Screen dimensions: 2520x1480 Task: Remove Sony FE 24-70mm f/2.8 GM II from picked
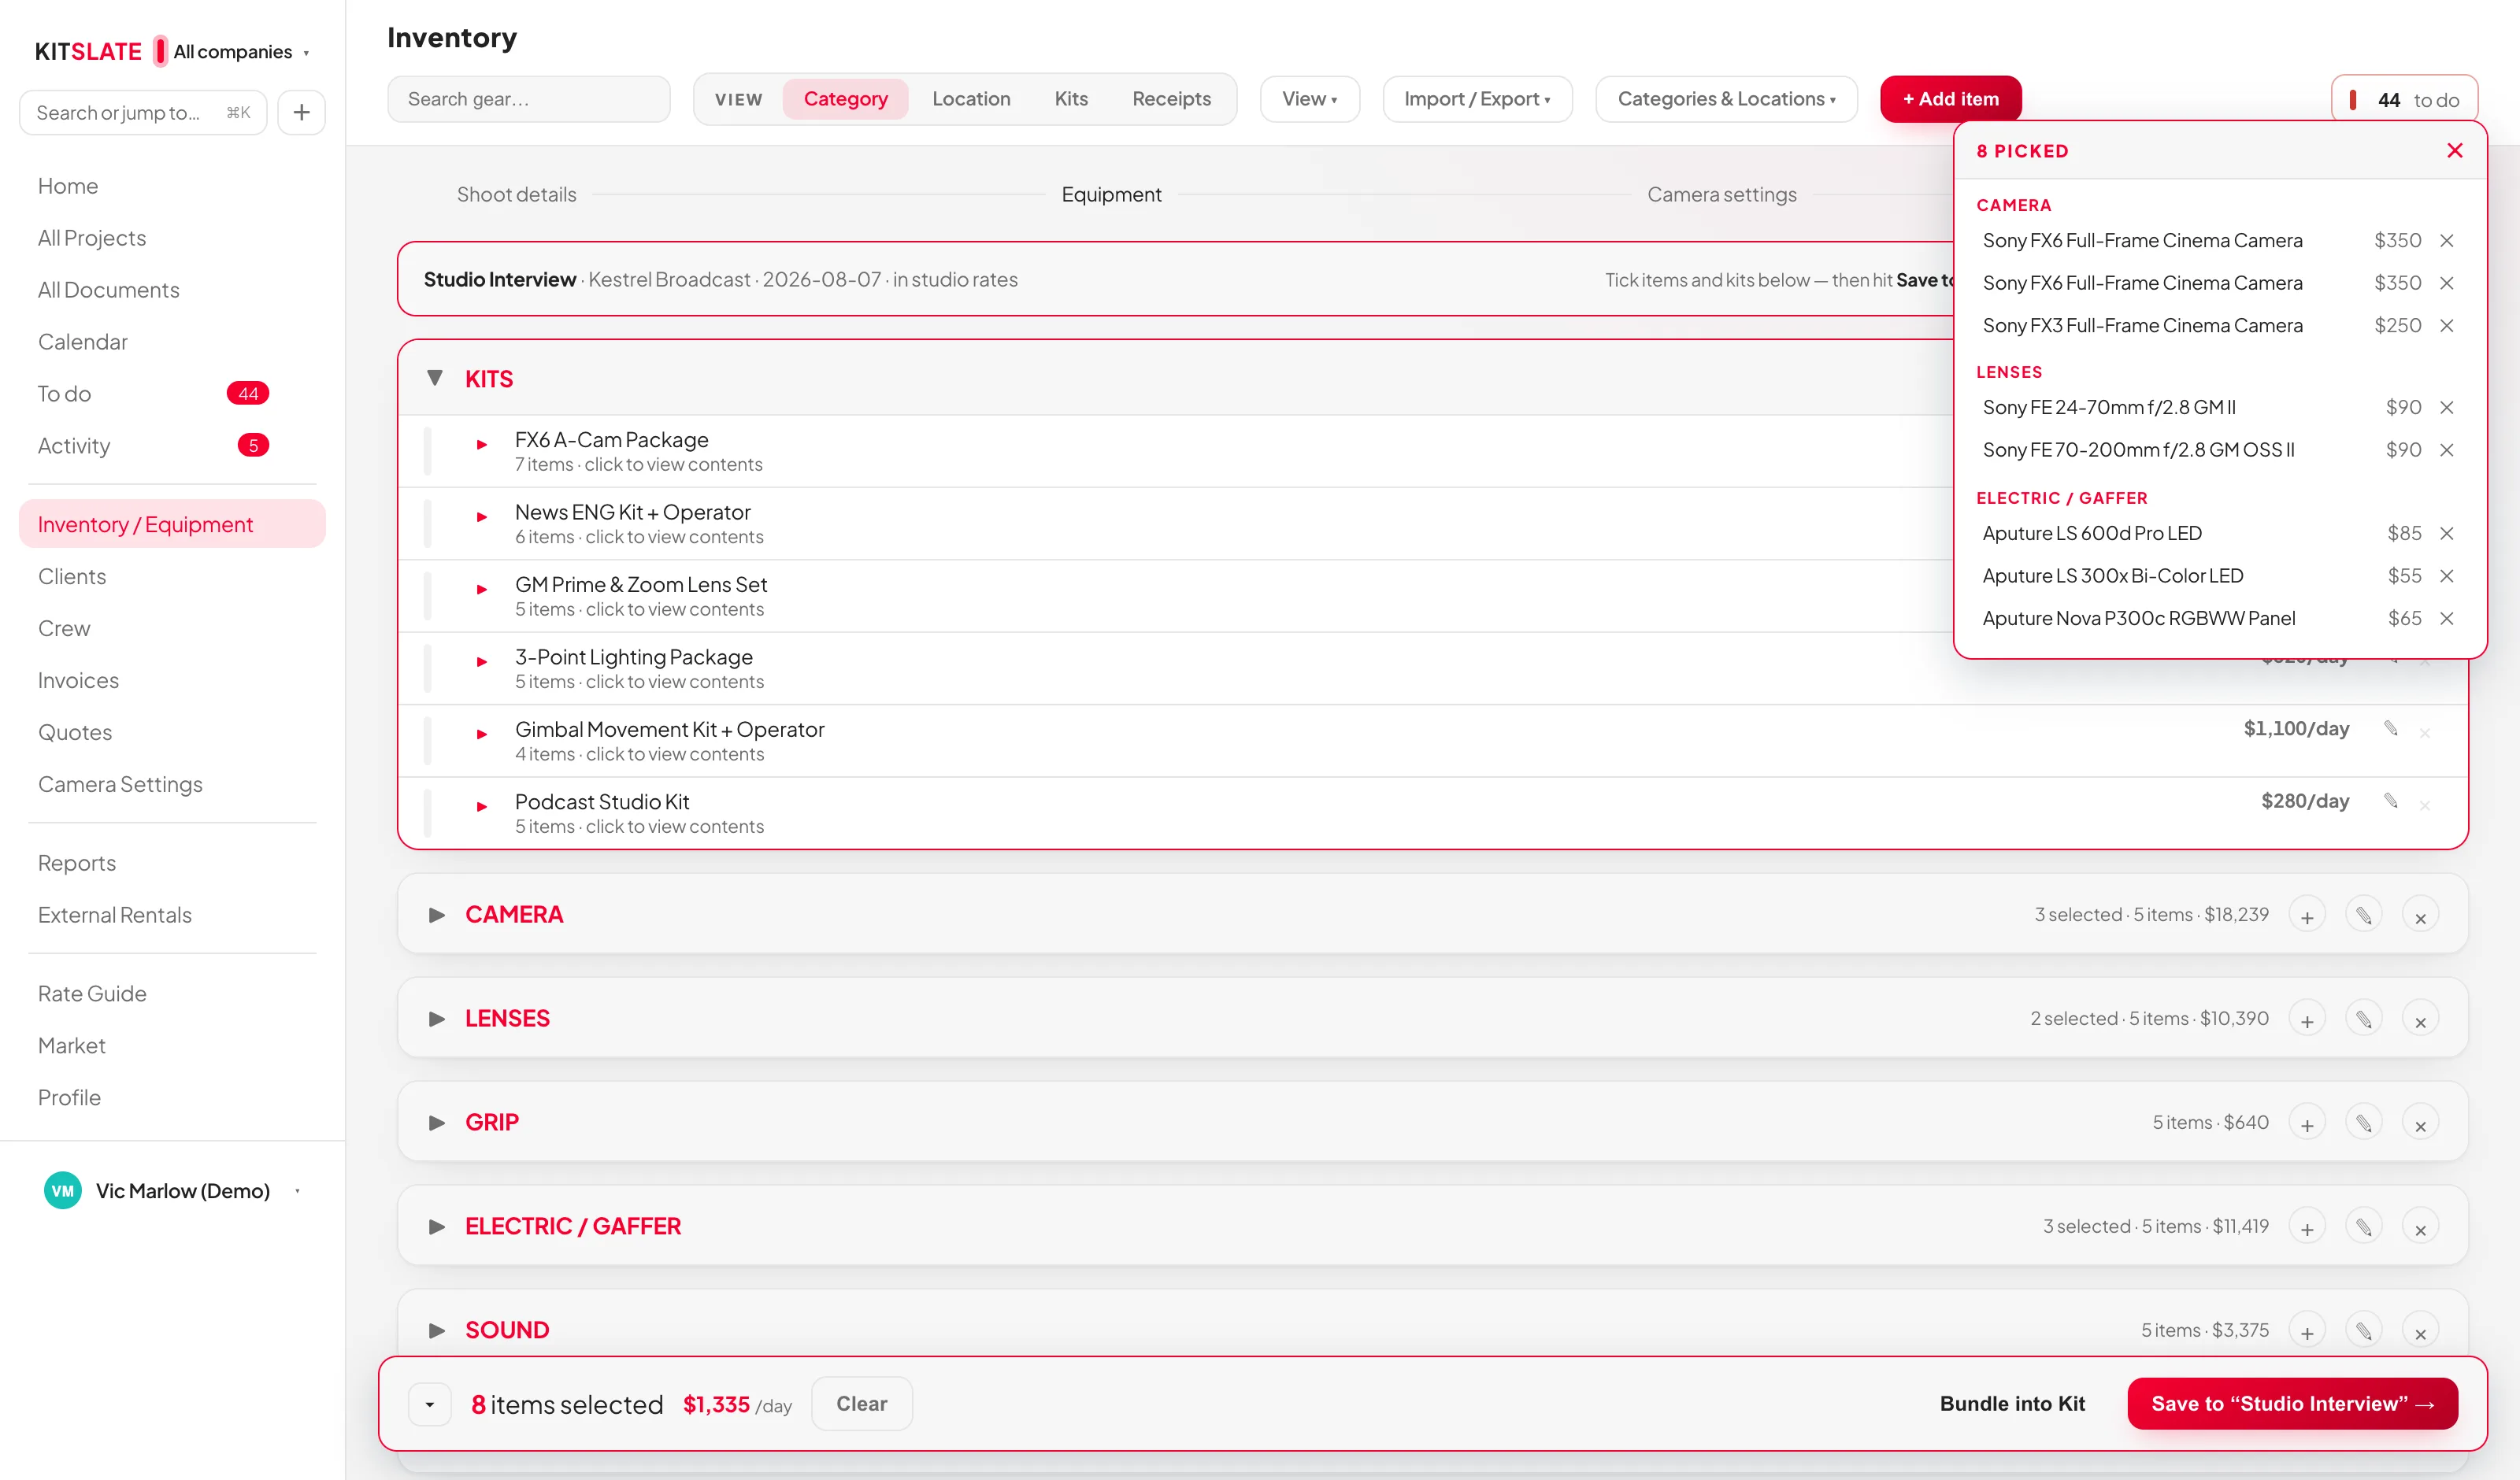(2447, 407)
